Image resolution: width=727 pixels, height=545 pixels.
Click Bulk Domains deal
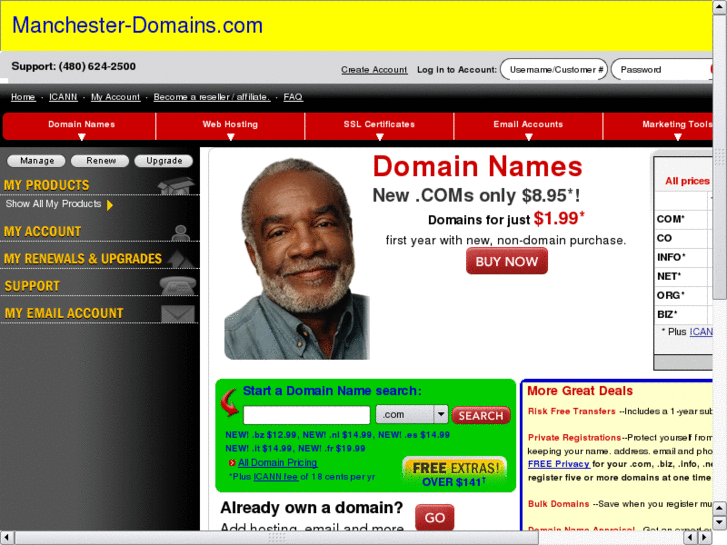click(x=558, y=504)
